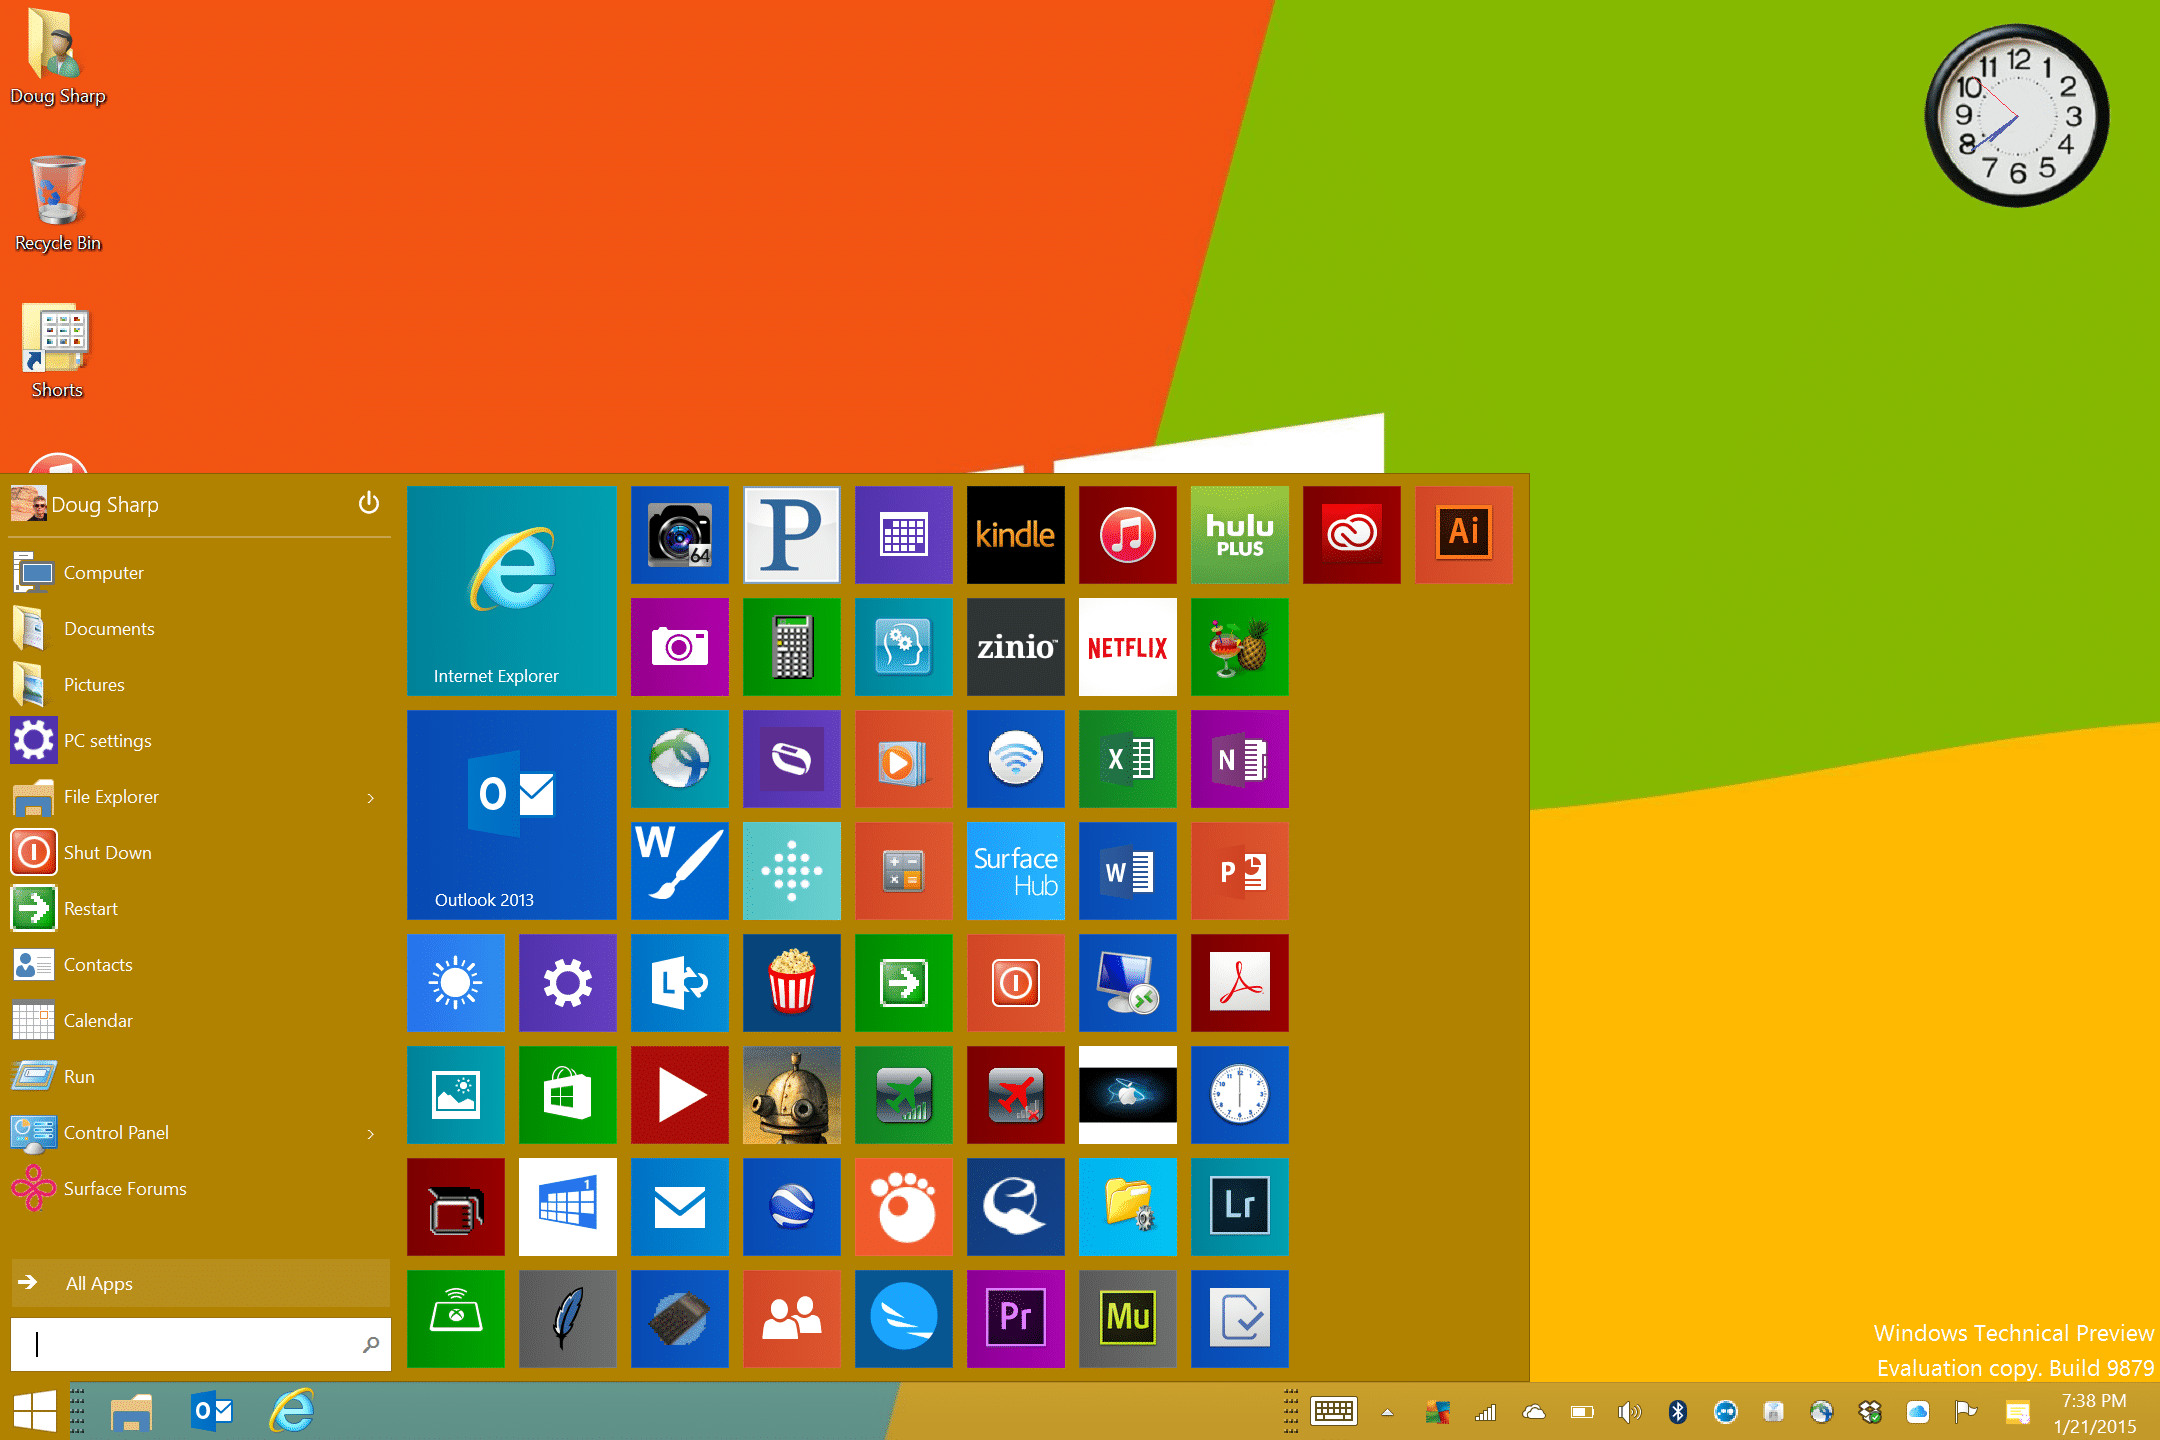Viewport: 2160px width, 1440px height.
Task: Open Outlook from taskbar
Action: (212, 1411)
